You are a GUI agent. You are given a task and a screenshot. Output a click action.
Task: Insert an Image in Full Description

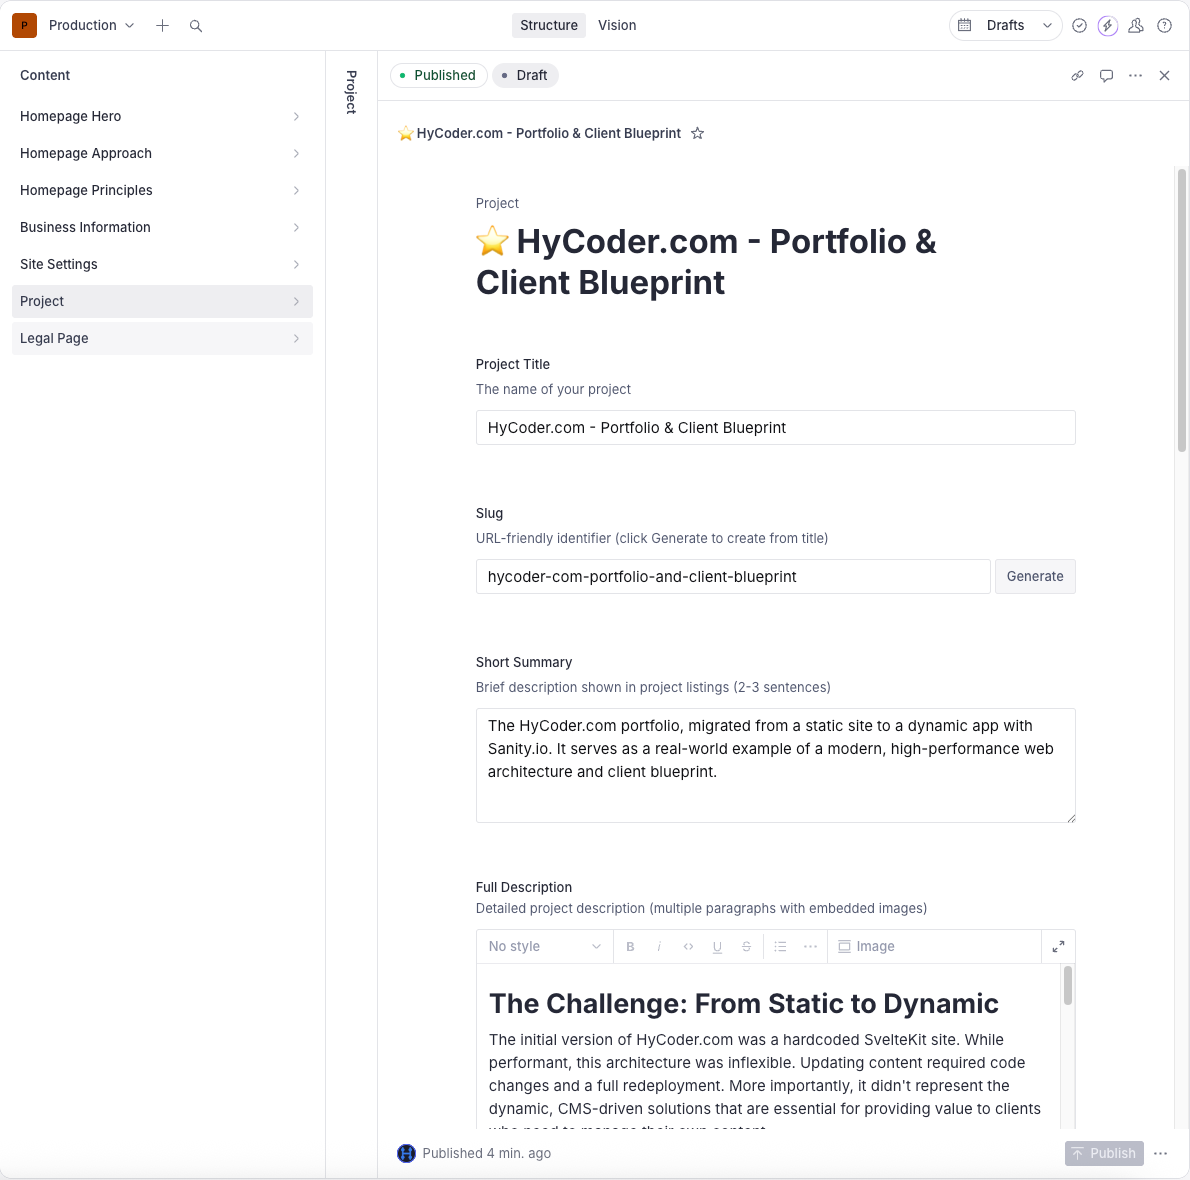coord(866,946)
